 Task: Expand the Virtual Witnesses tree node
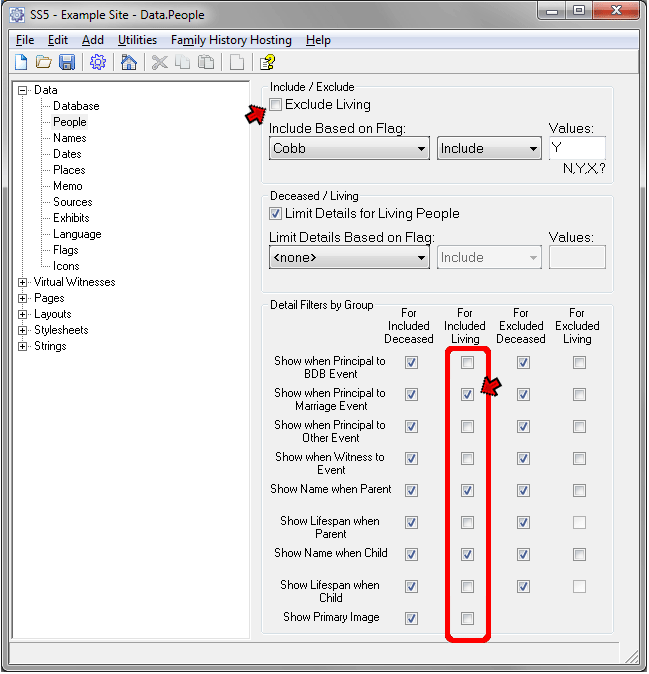pos(23,282)
